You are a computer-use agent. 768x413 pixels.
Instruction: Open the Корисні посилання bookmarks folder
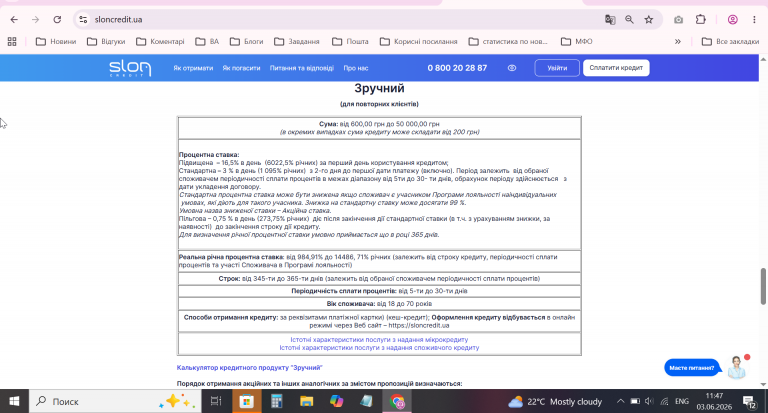[x=419, y=42]
